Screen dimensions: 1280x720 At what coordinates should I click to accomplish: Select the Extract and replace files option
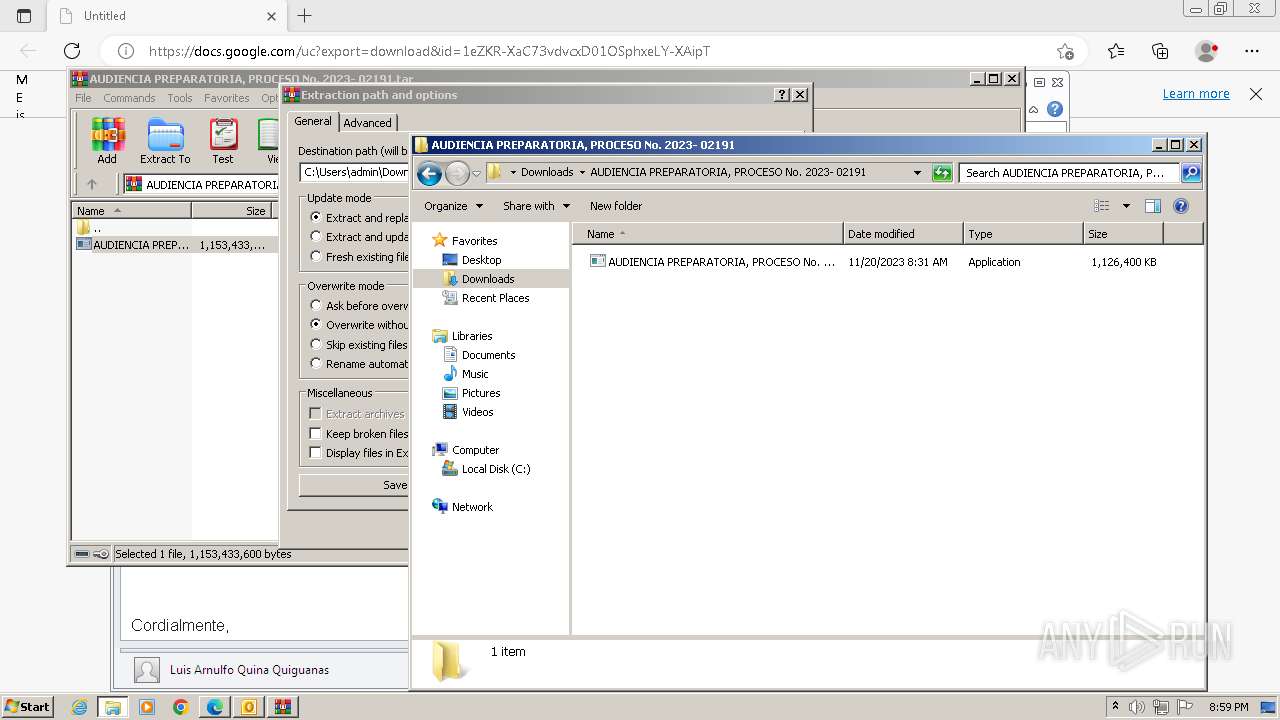click(x=316, y=217)
